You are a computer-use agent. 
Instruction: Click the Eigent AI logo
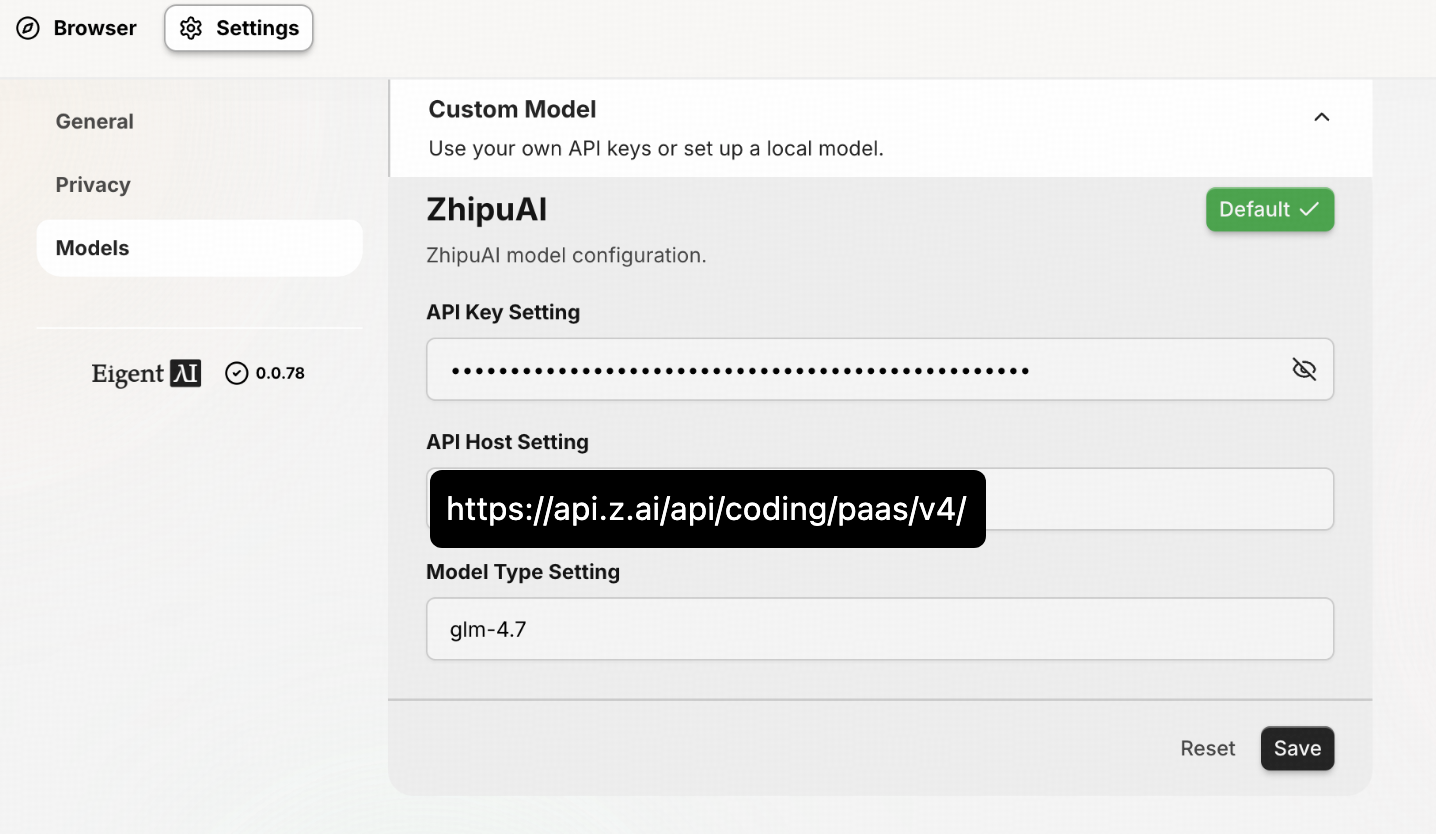[146, 373]
